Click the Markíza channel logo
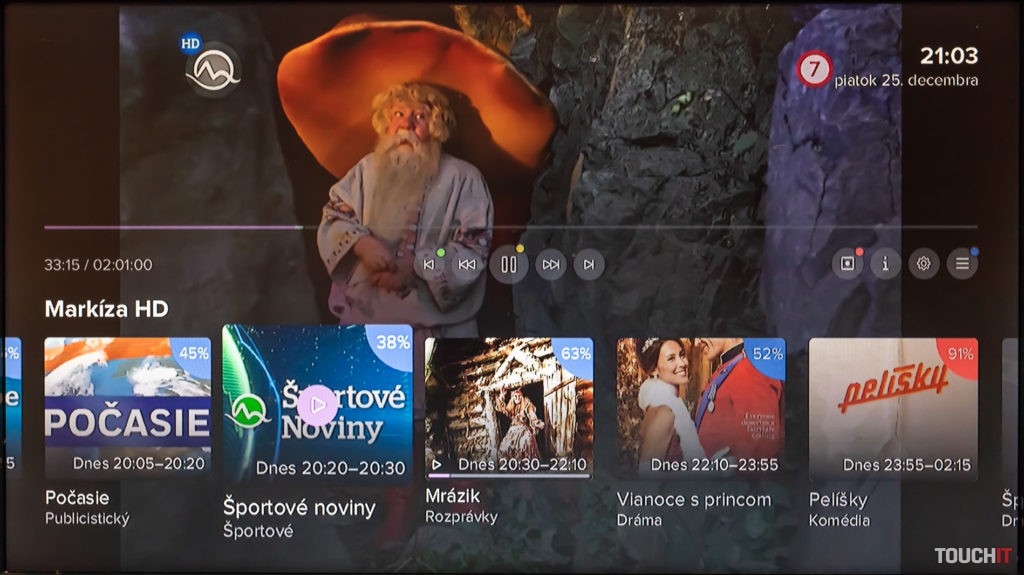The width and height of the screenshot is (1024, 575). [x=213, y=70]
